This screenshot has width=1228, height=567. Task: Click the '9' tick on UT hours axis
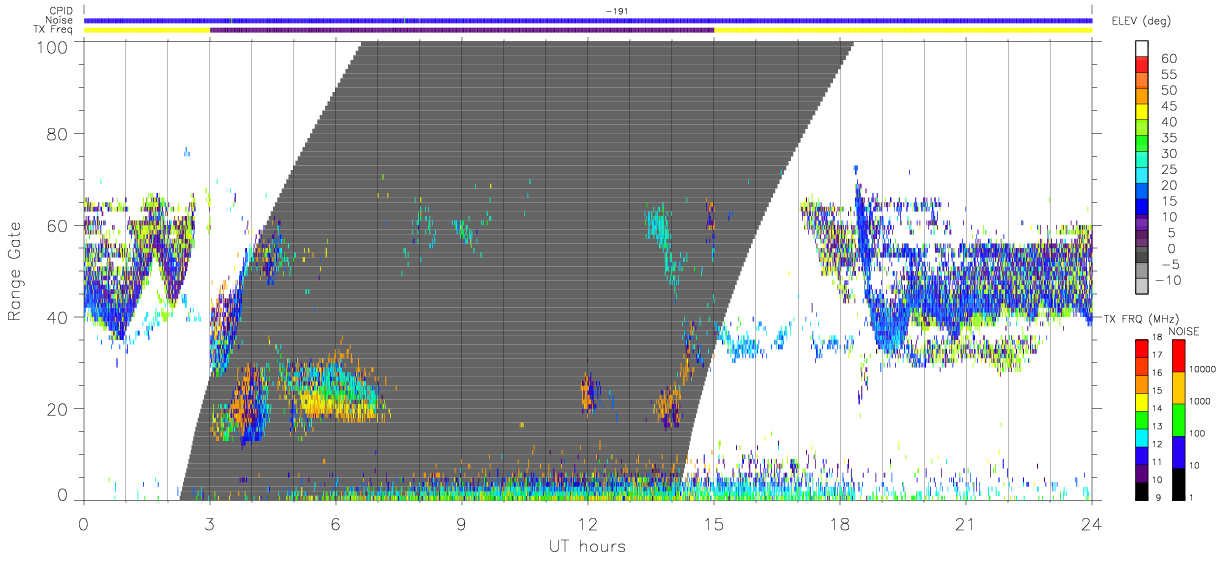462,523
